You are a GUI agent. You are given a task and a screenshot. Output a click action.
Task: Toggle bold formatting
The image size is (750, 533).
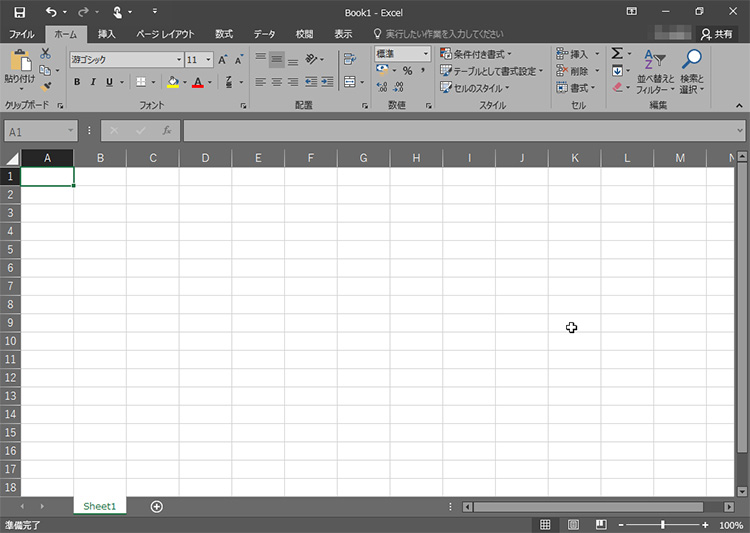coord(77,82)
